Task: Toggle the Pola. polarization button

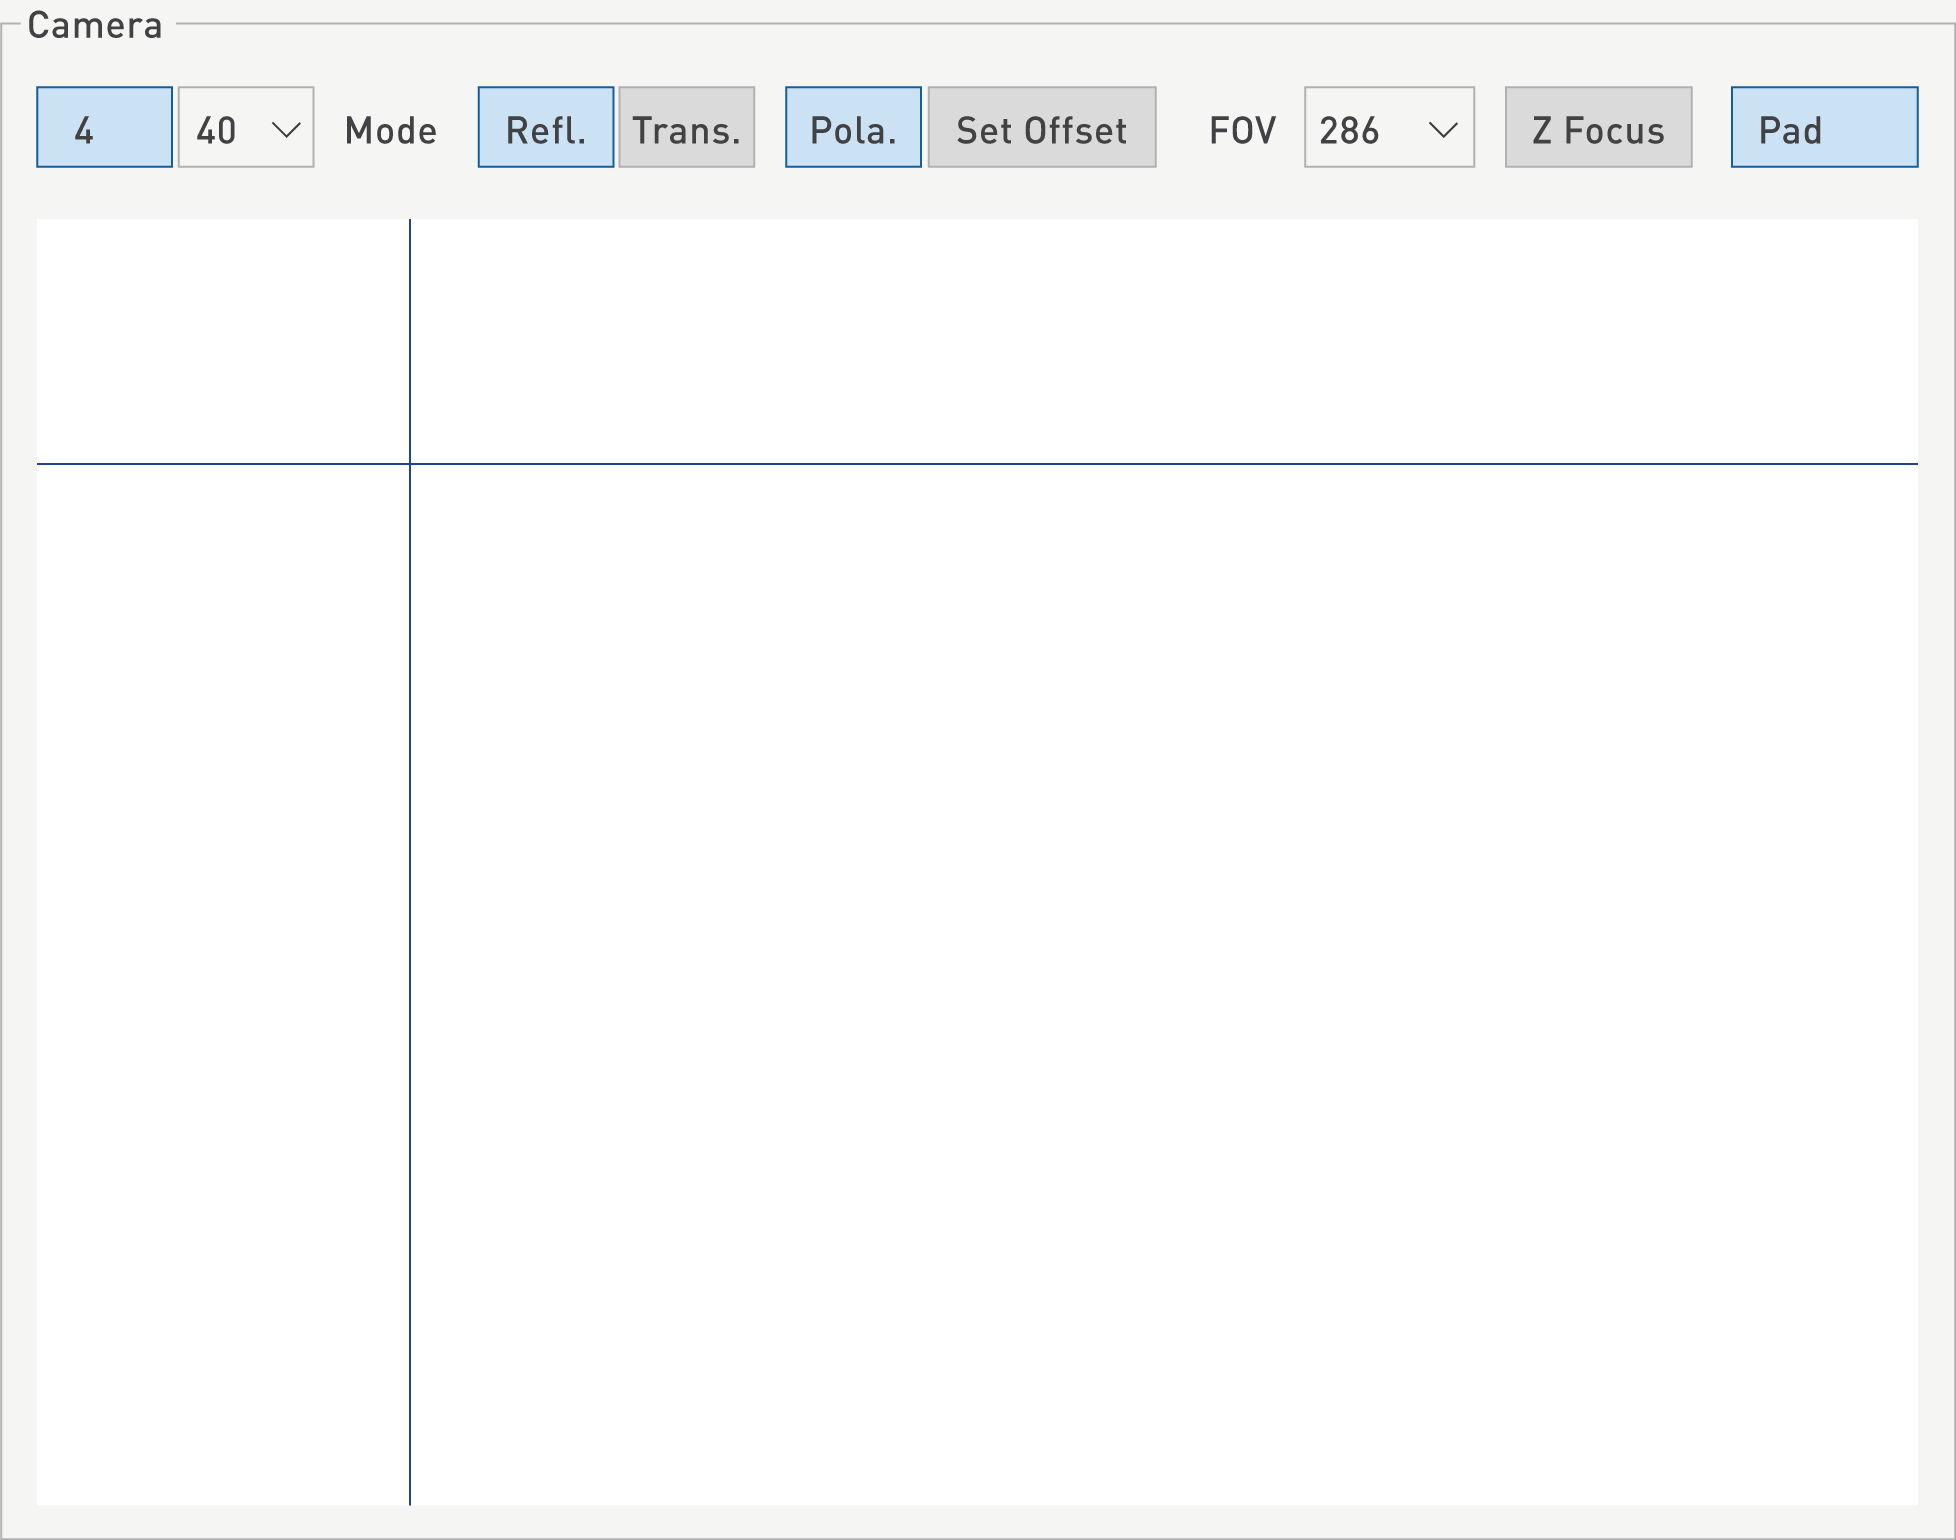Action: (x=852, y=127)
